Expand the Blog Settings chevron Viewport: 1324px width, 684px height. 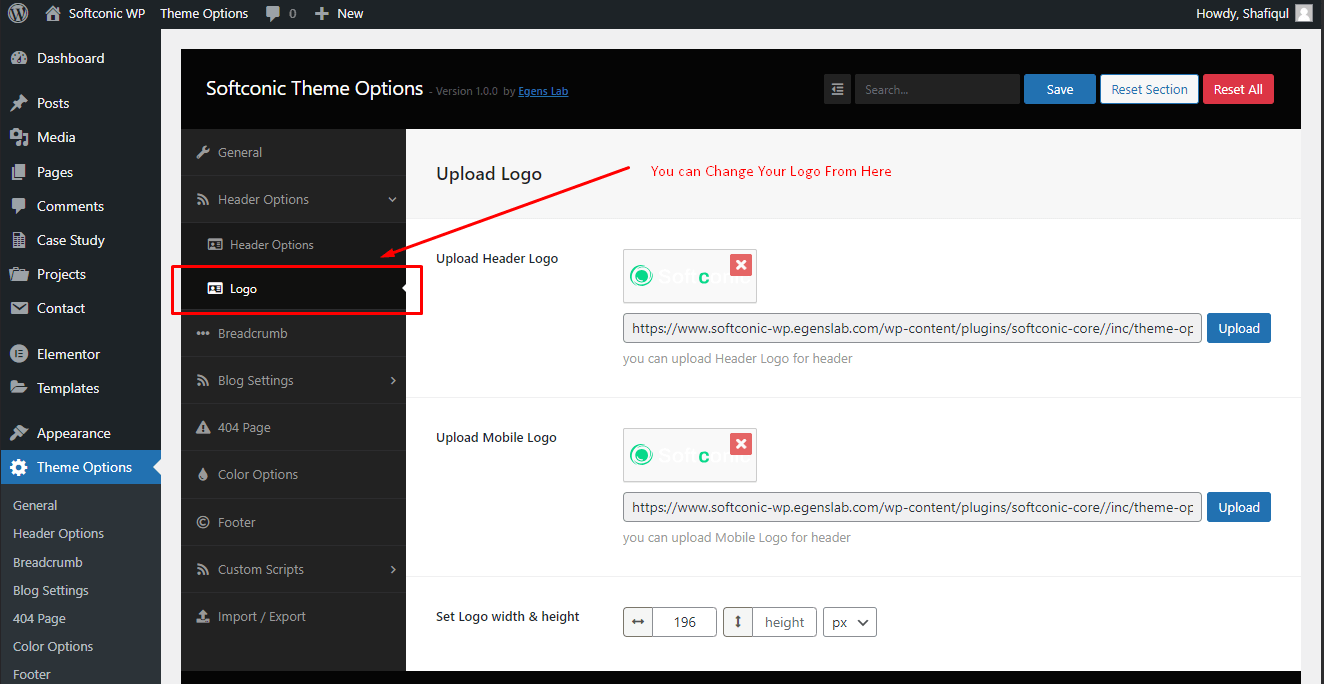tap(393, 380)
